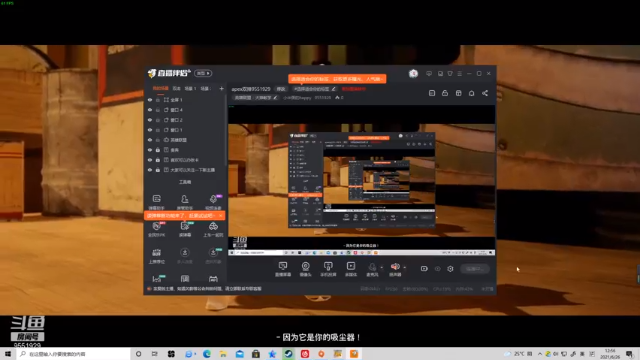Open Microsoft Edge from the taskbar
The width and height of the screenshot is (640, 360).
(x=207, y=354)
